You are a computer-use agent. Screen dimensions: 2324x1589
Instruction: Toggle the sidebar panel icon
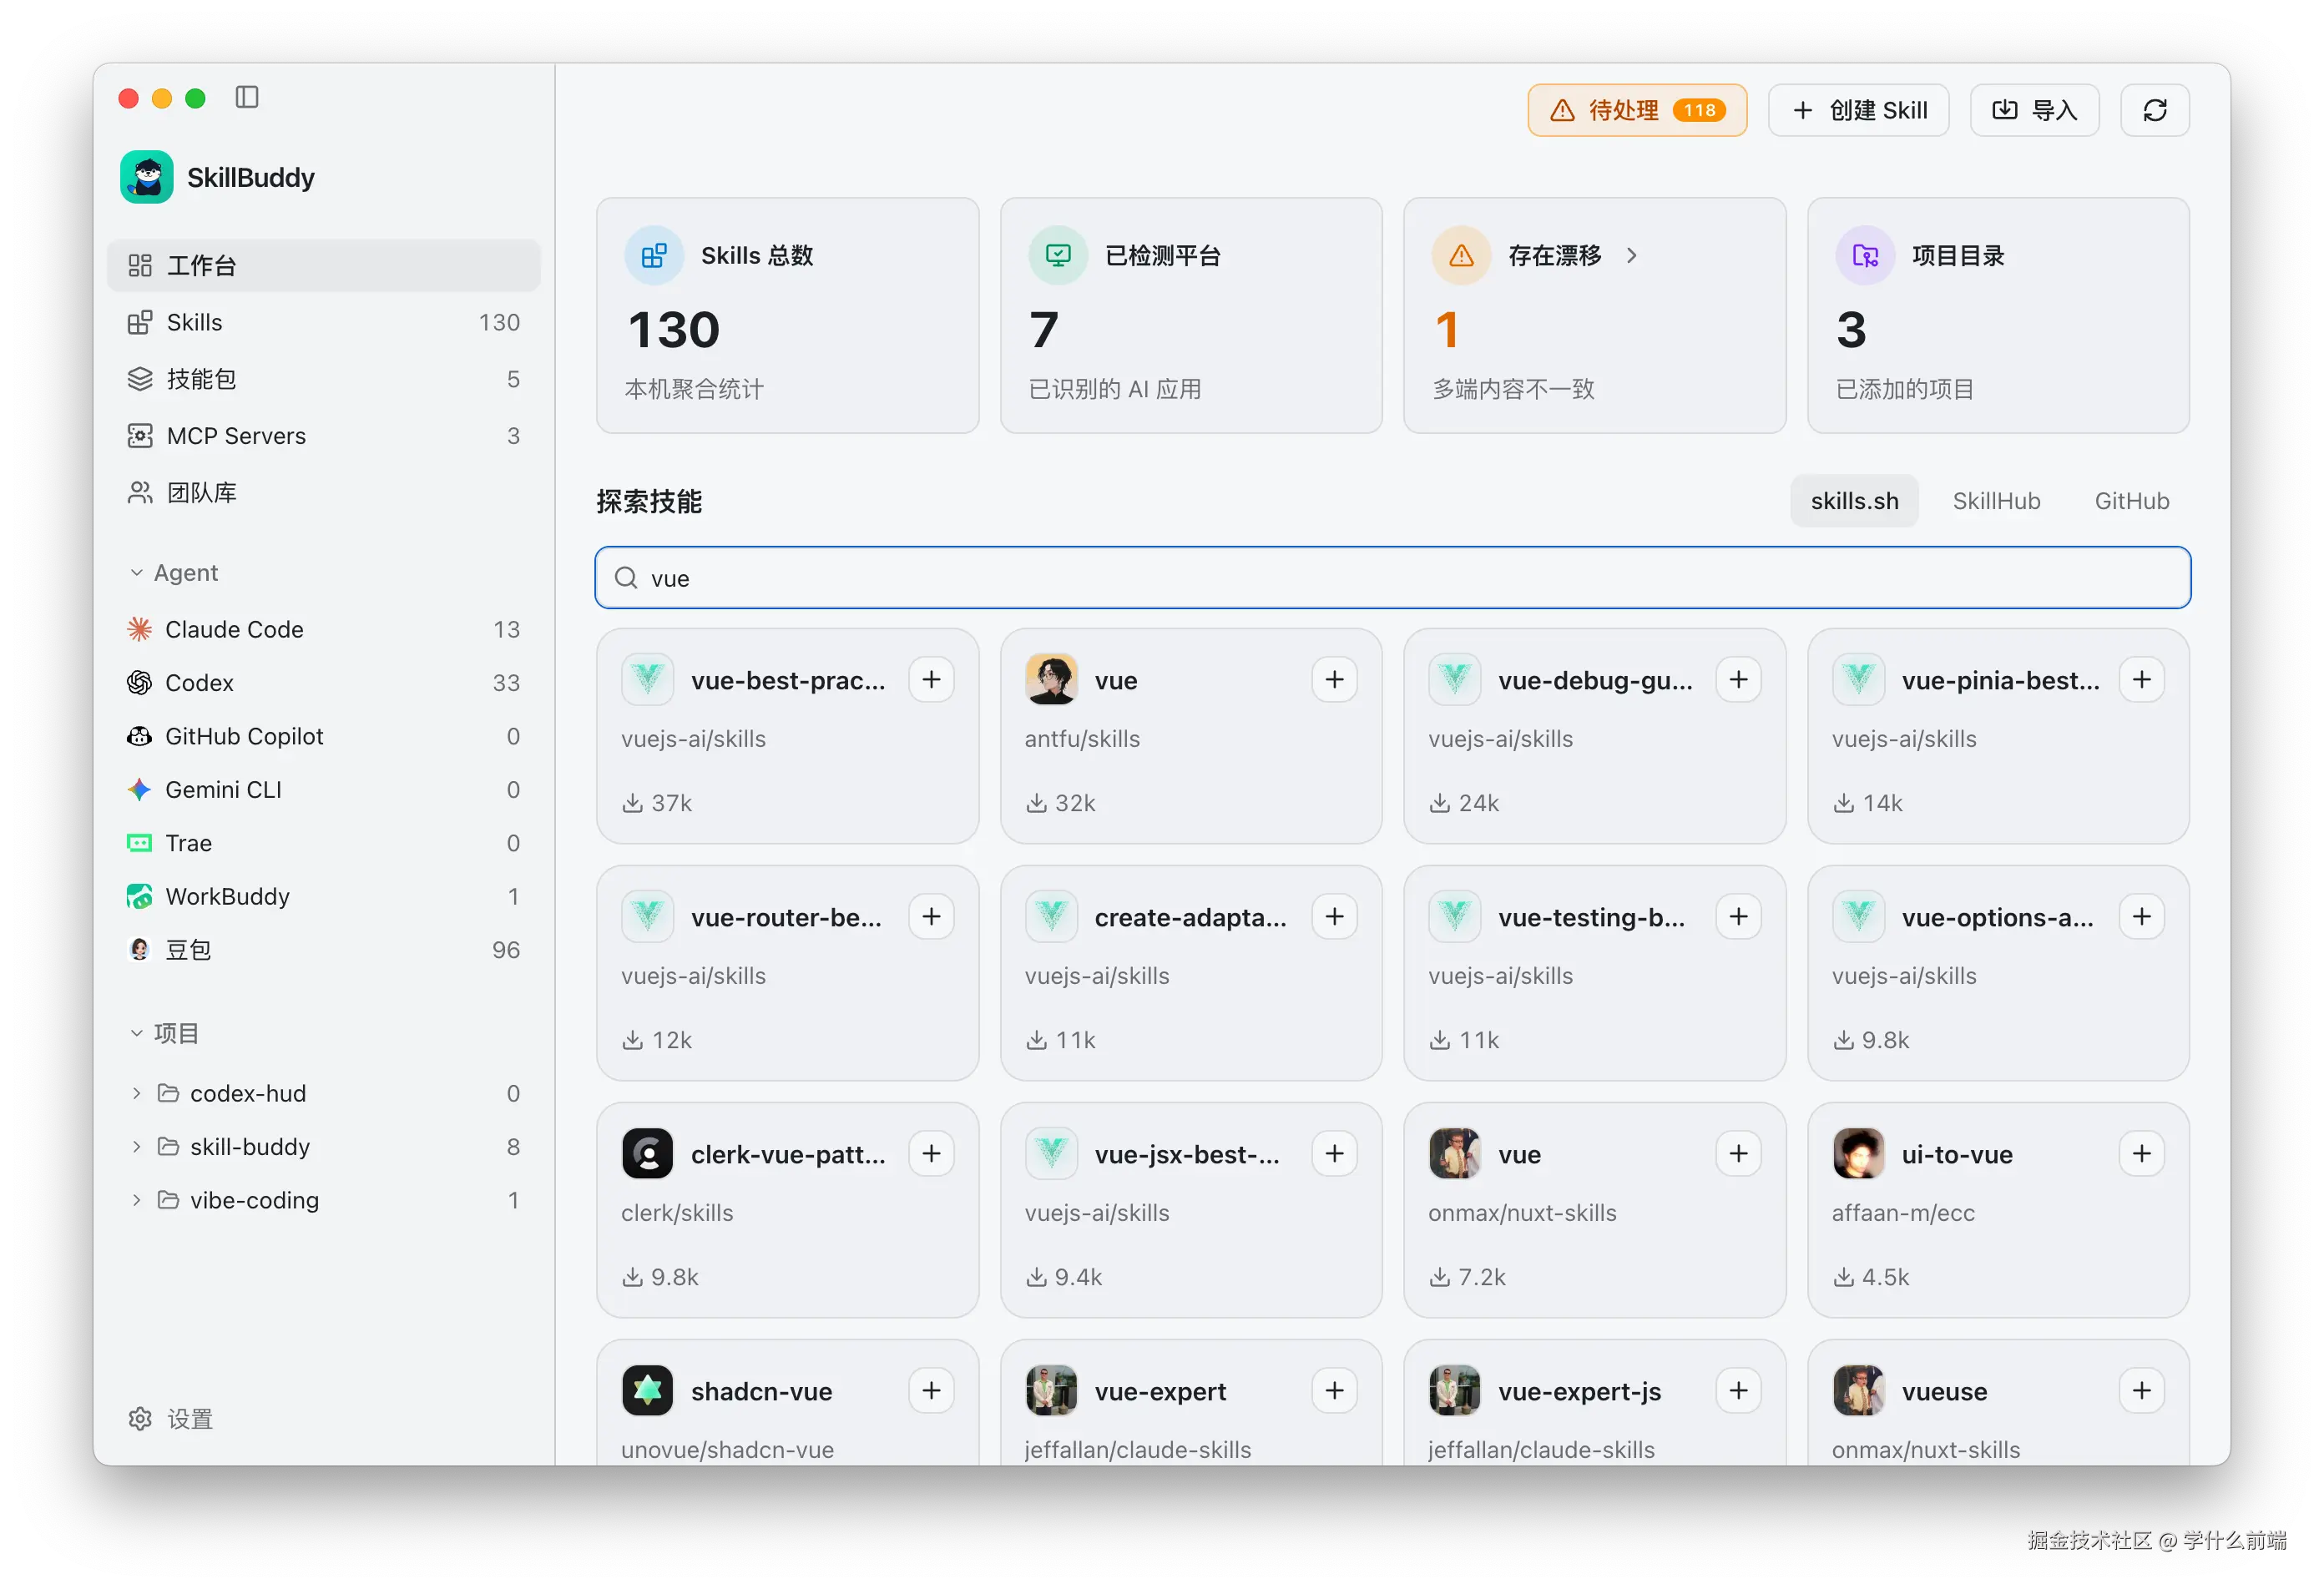coord(247,97)
